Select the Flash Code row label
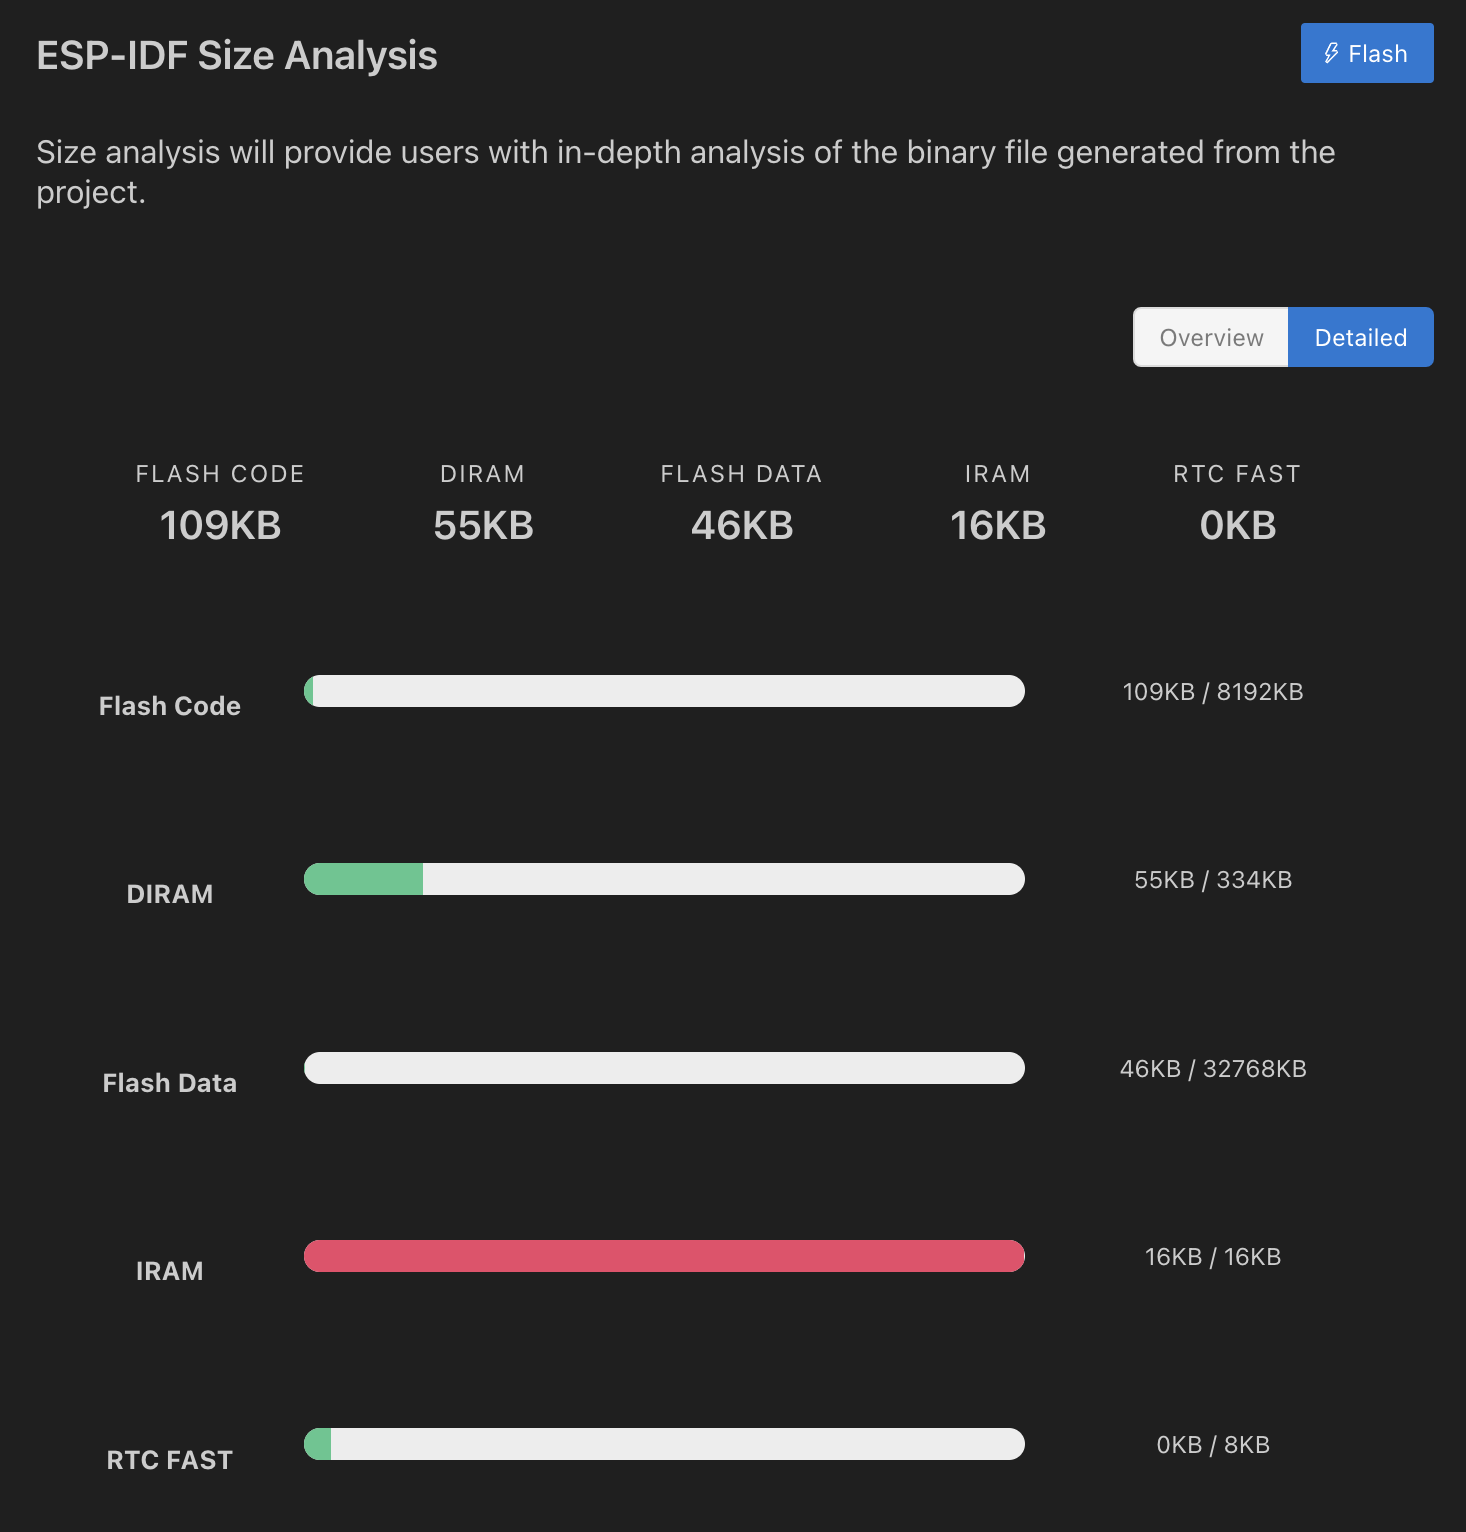 (x=169, y=705)
